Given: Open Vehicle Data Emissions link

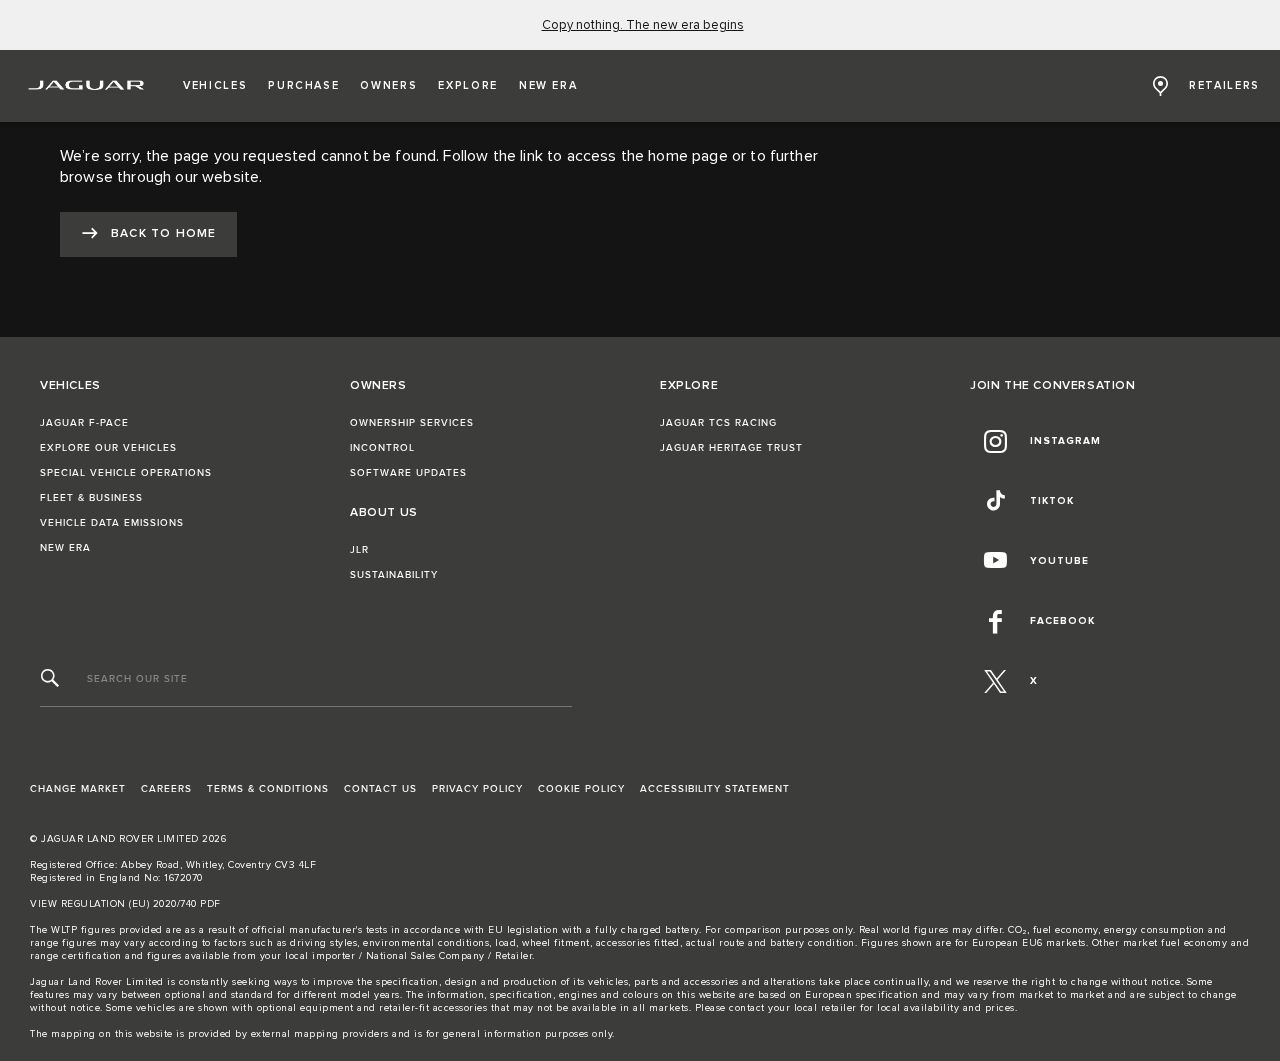Looking at the screenshot, I should tap(112, 523).
